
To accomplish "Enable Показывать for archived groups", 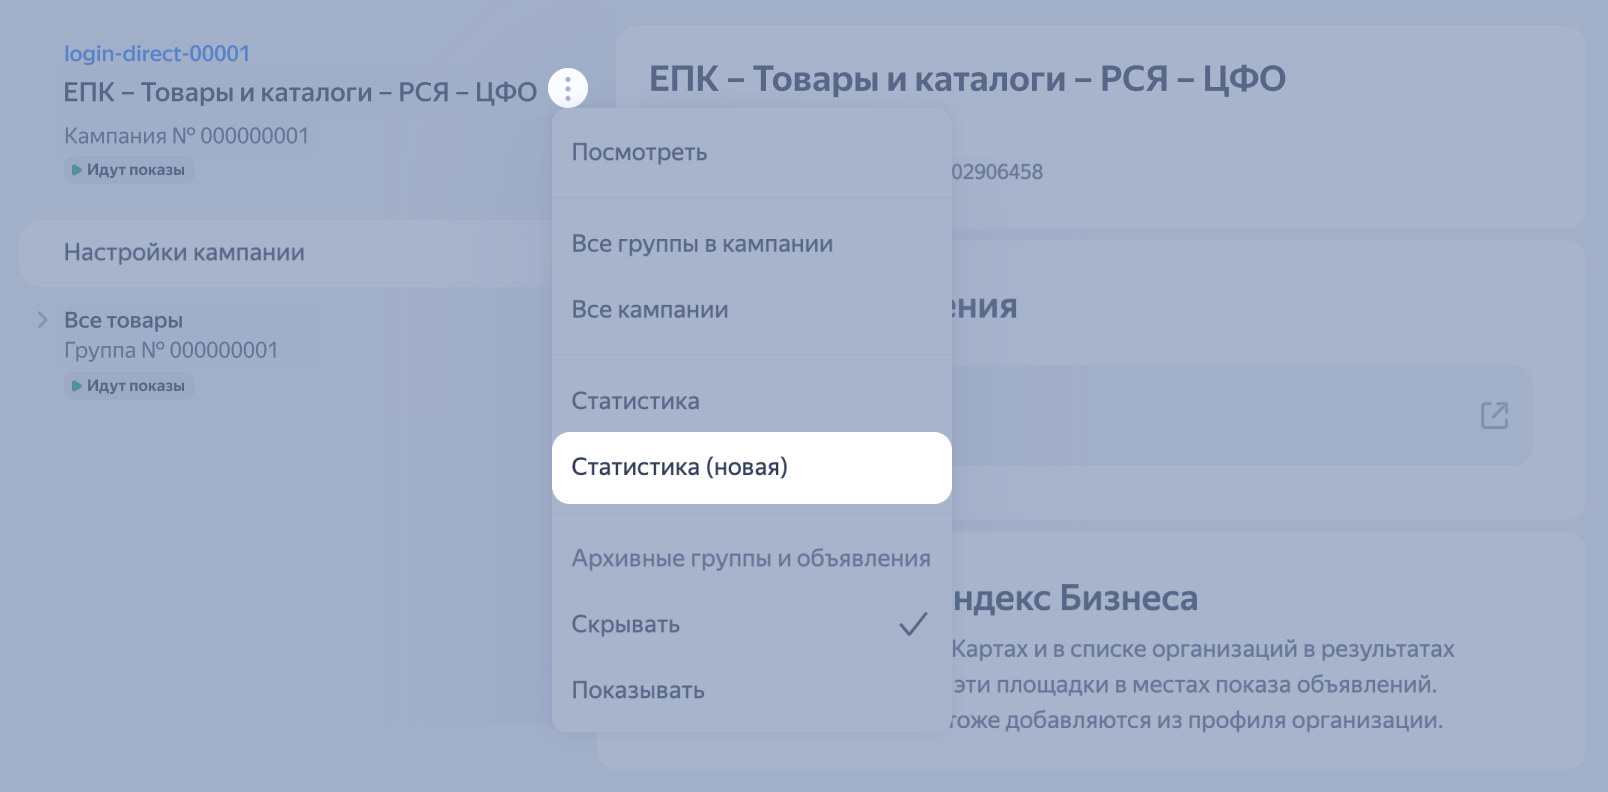I will pos(637,691).
